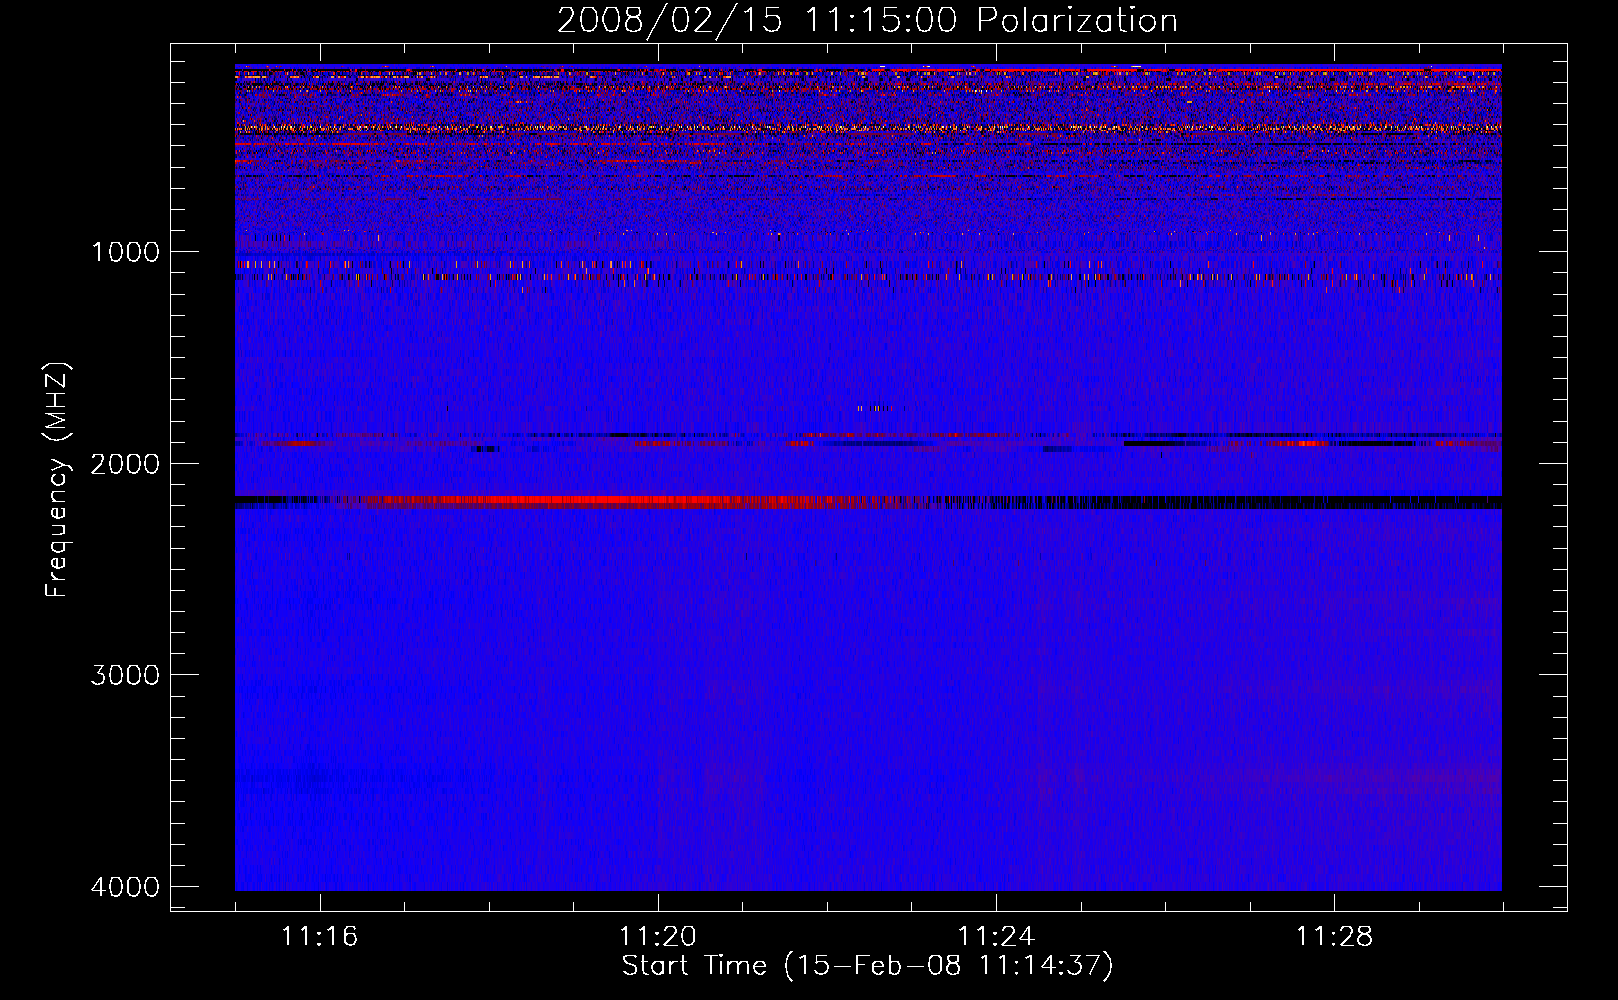This screenshot has height=1000, width=1618.
Task: Click the "3000" frequency tick label
Action: (125, 675)
